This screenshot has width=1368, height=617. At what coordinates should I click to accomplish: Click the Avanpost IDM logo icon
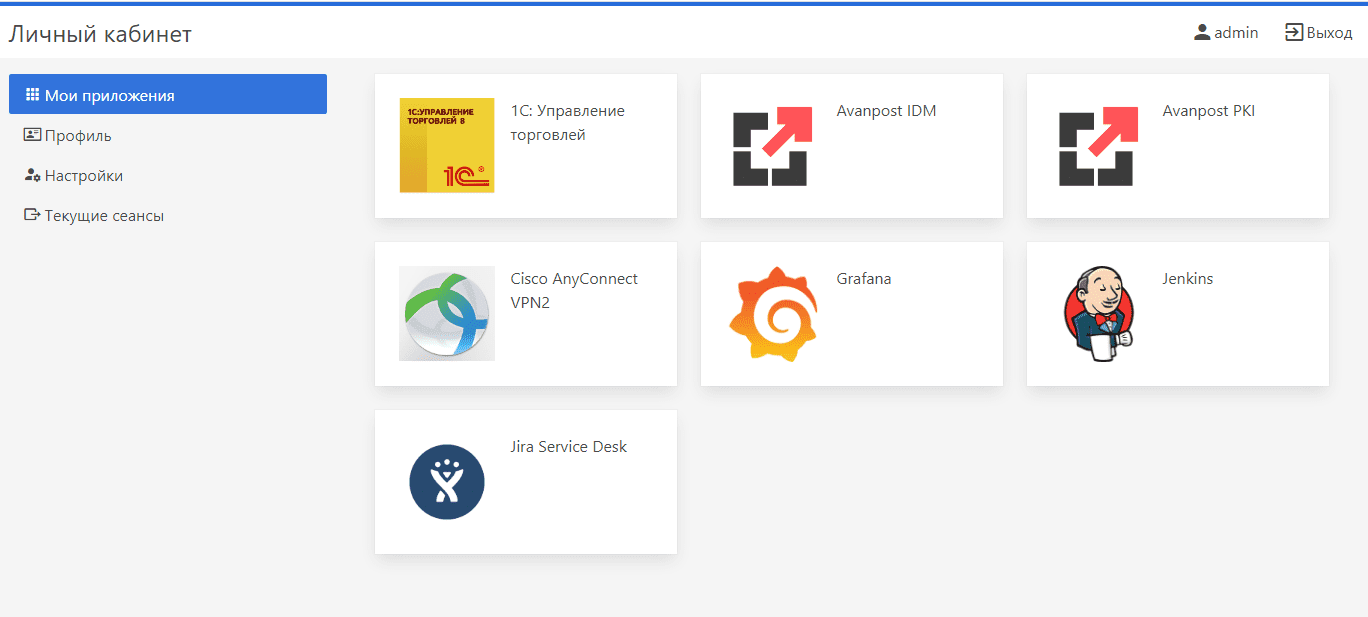tap(772, 146)
